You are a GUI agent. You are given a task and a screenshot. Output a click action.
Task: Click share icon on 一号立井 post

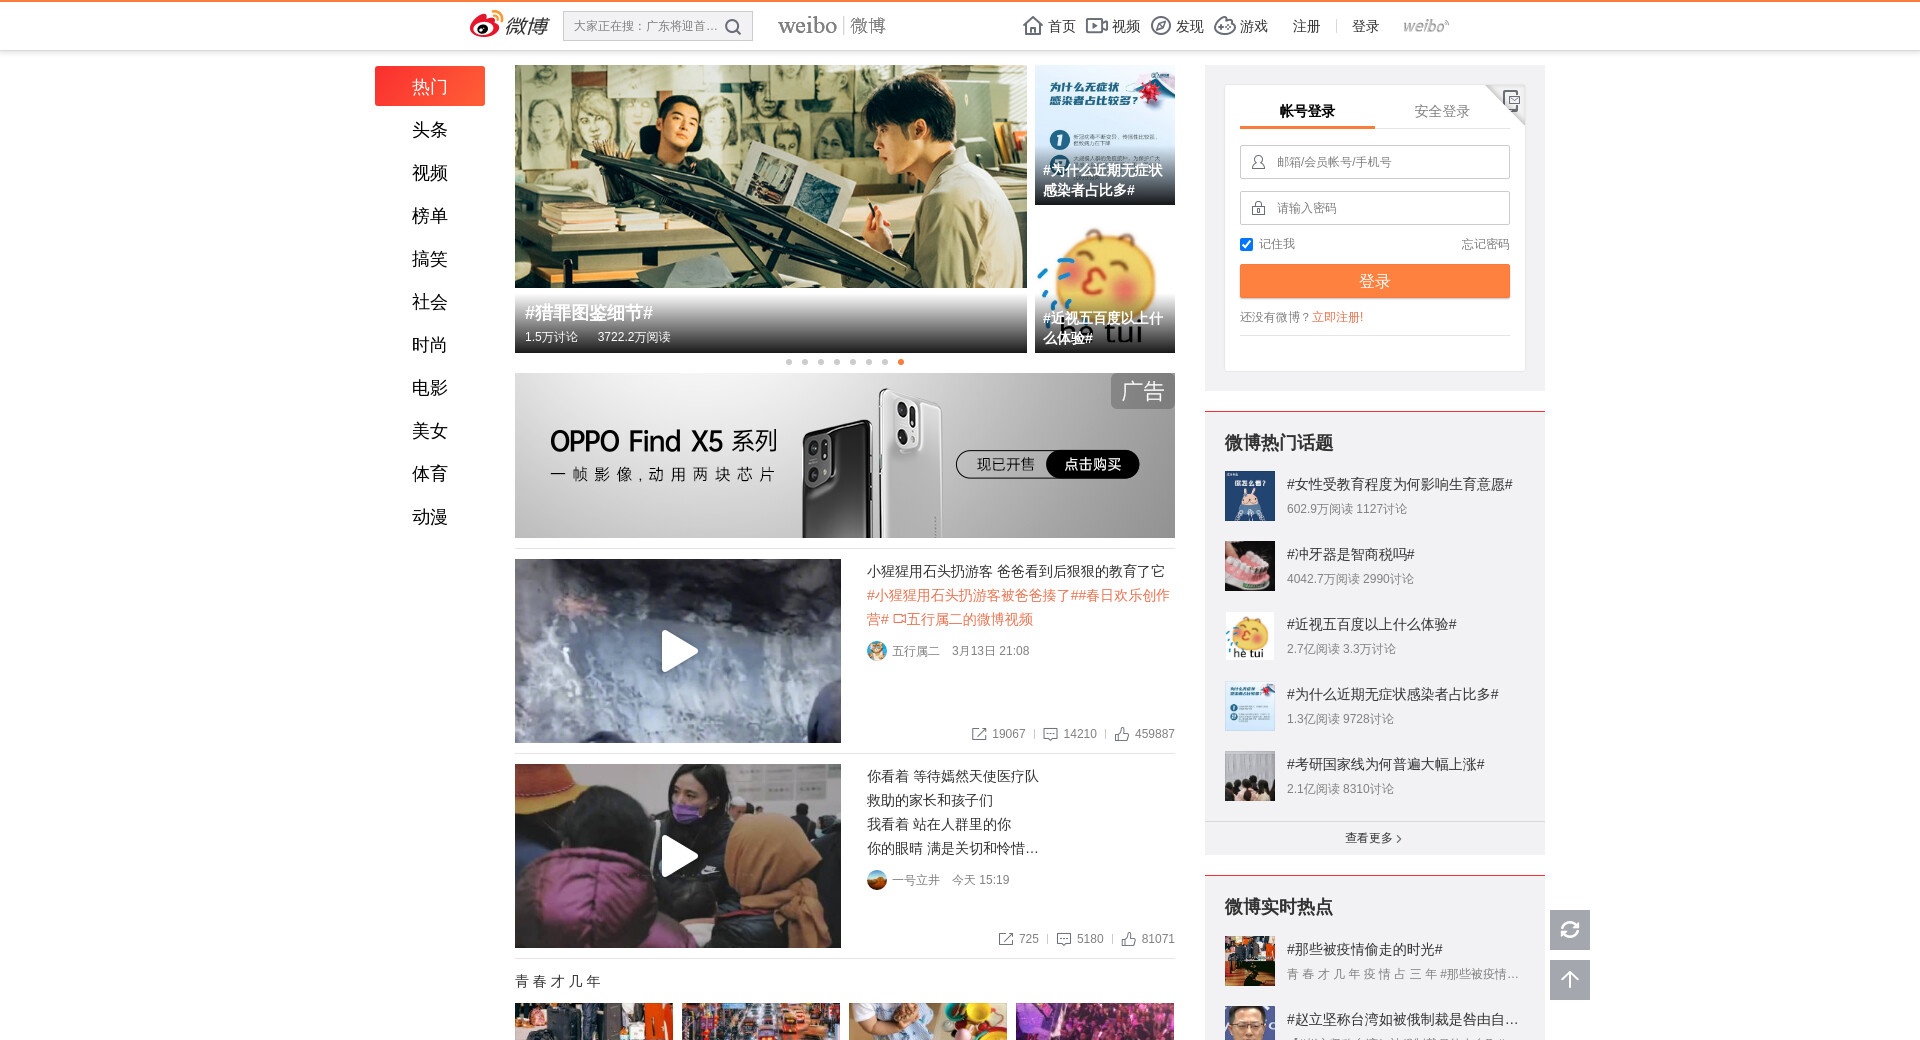click(x=1006, y=939)
